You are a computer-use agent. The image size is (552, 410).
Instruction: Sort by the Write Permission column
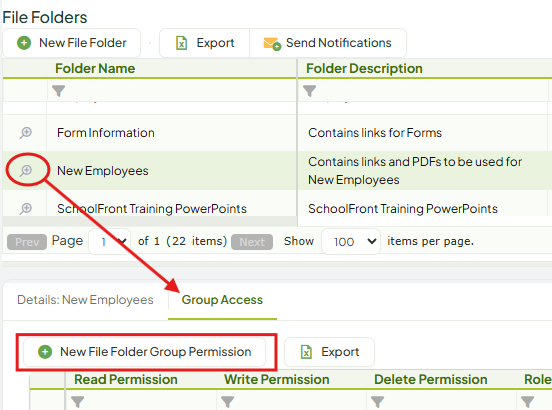point(277,379)
